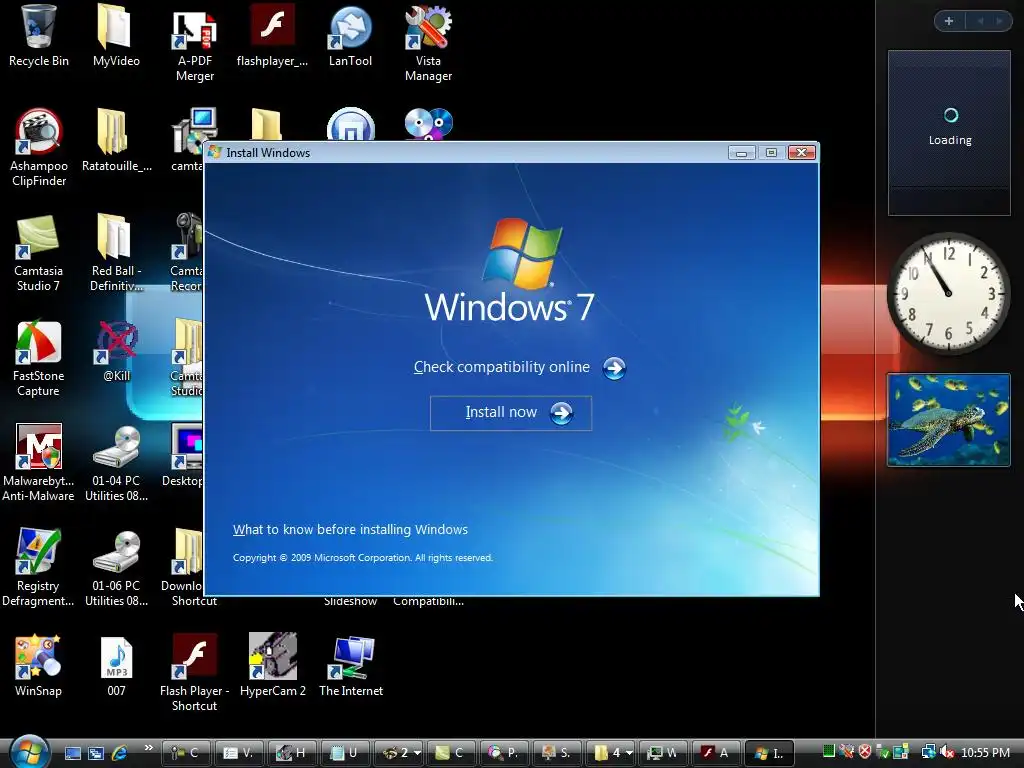The image size is (1024, 768).
Task: Switch to the 'S.' taskbar button
Action: coord(557,753)
